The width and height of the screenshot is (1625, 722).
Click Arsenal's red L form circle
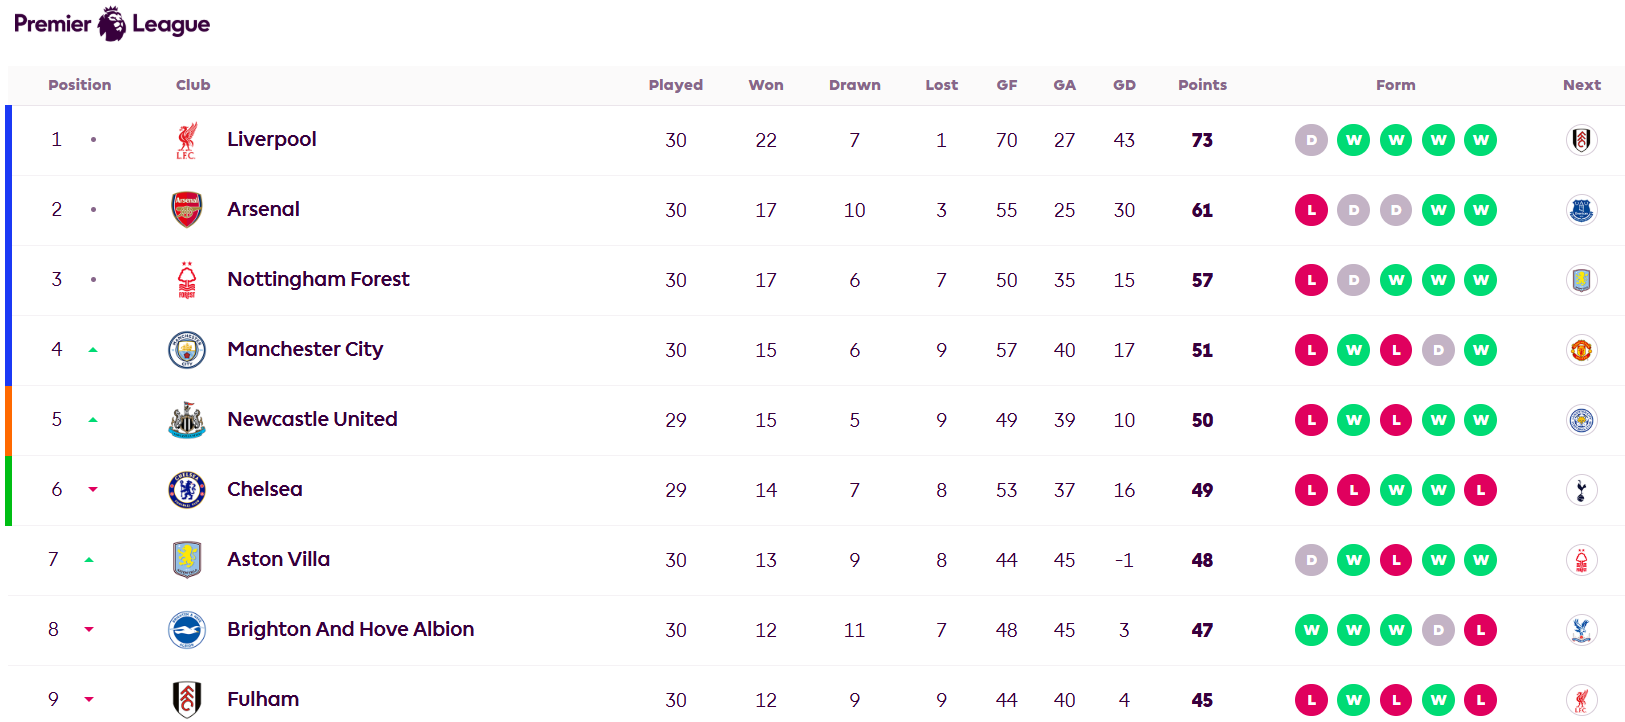(1311, 210)
